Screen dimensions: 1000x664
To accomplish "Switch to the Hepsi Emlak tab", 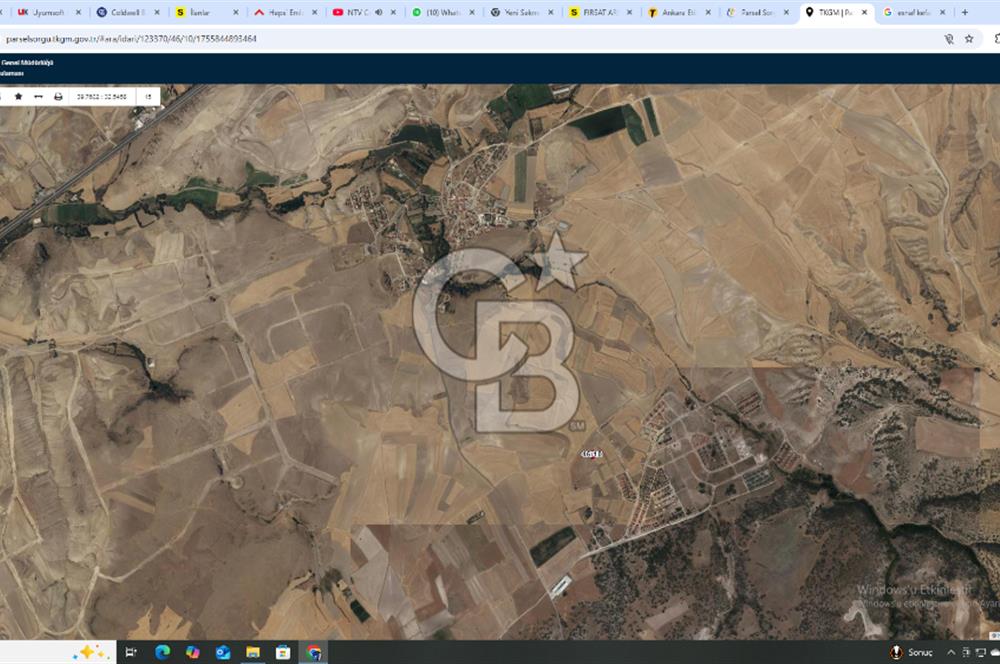I will point(284,12).
